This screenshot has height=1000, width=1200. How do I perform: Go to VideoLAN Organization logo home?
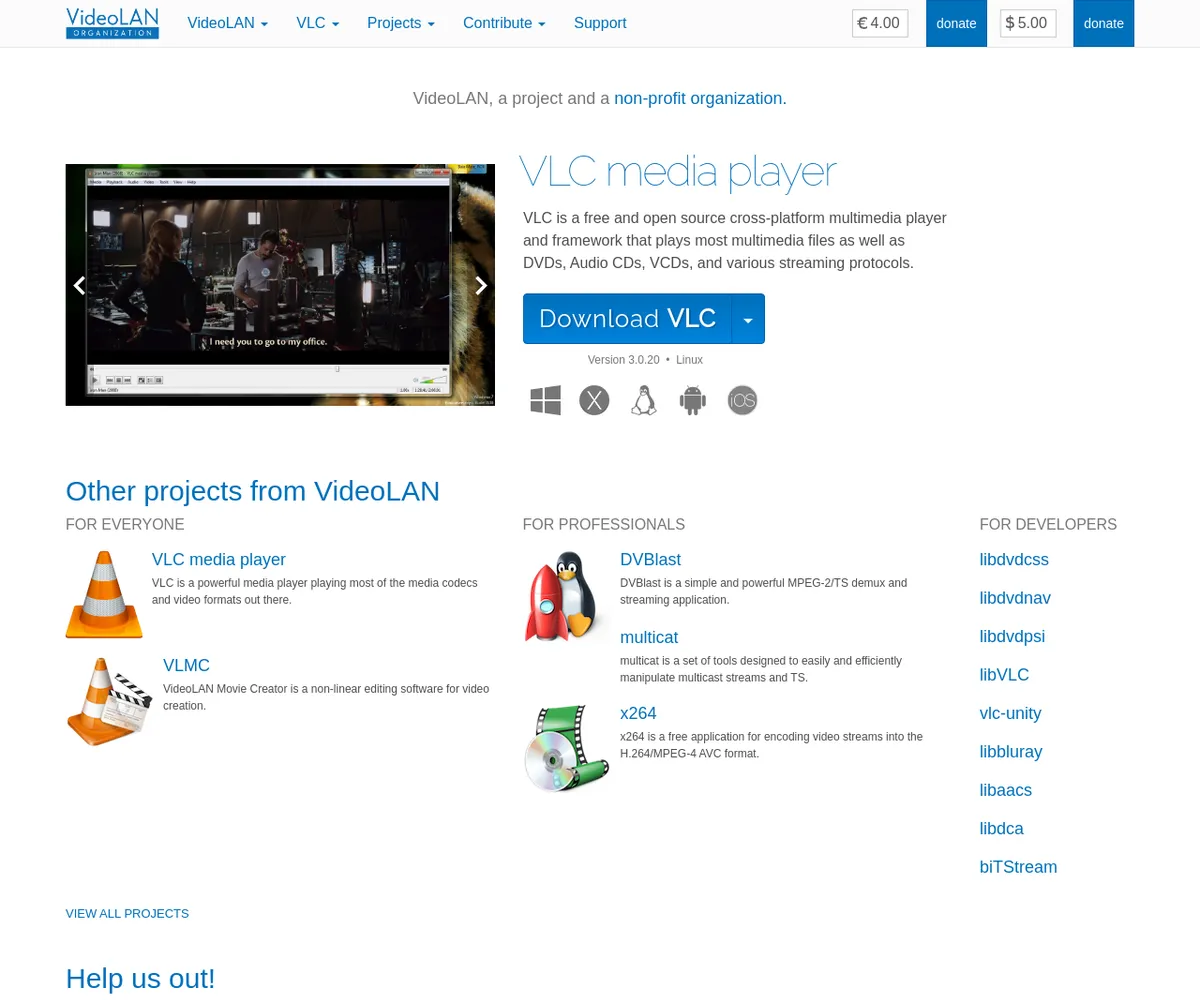[112, 23]
